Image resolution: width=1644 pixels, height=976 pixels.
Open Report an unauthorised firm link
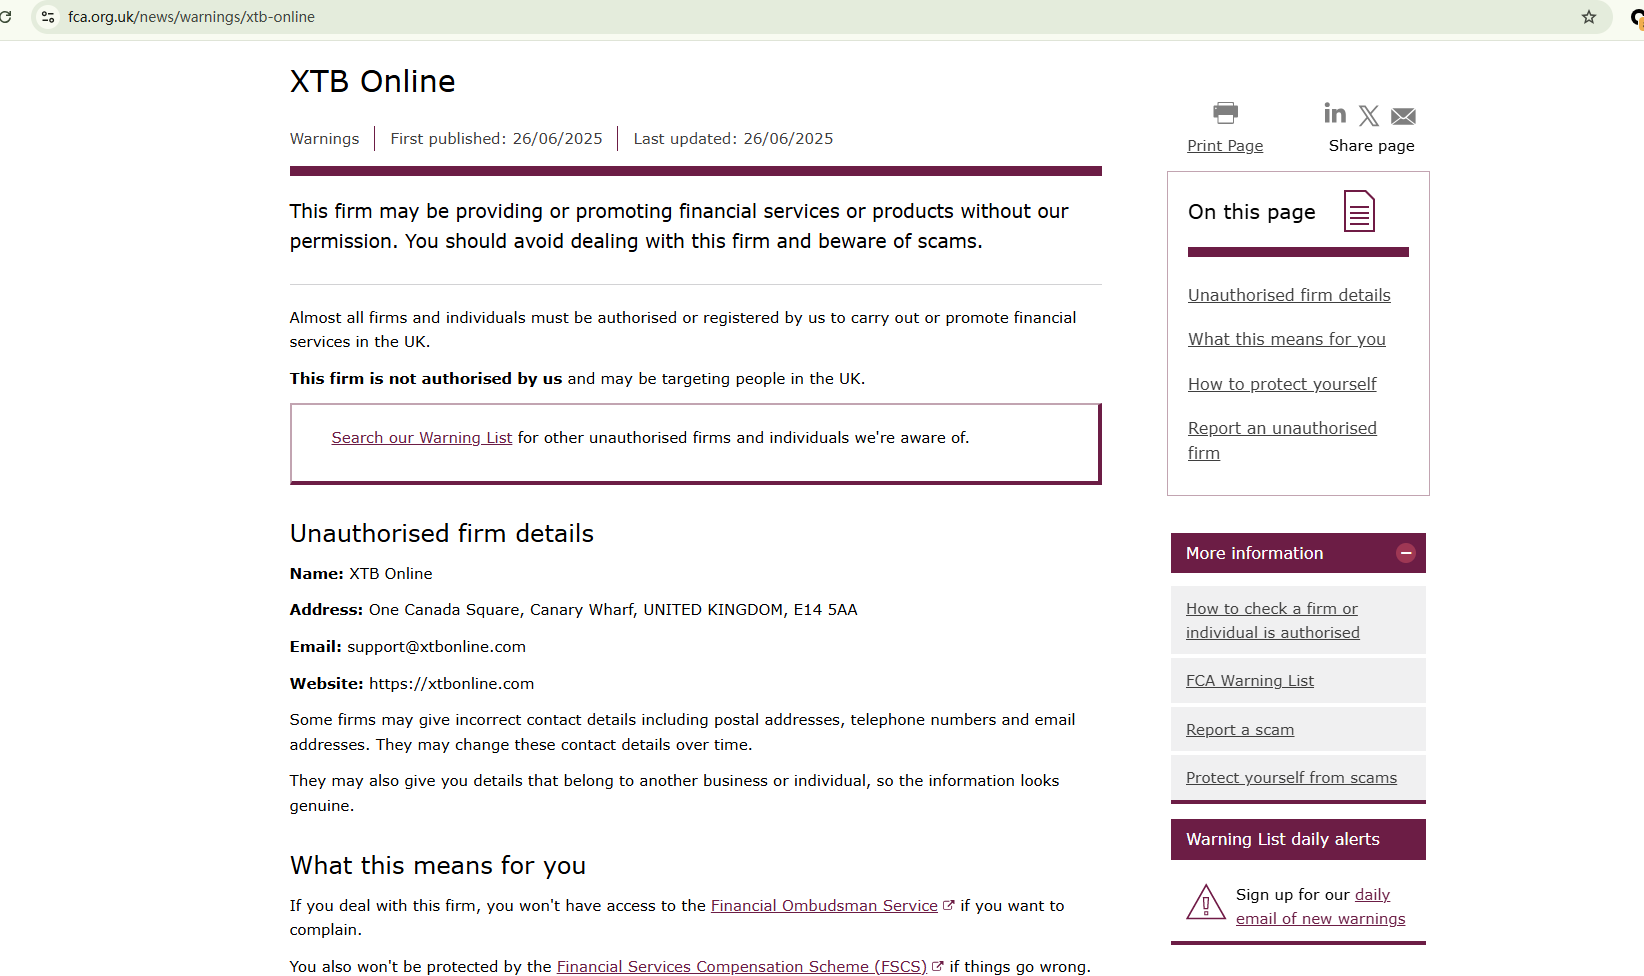[1282, 440]
